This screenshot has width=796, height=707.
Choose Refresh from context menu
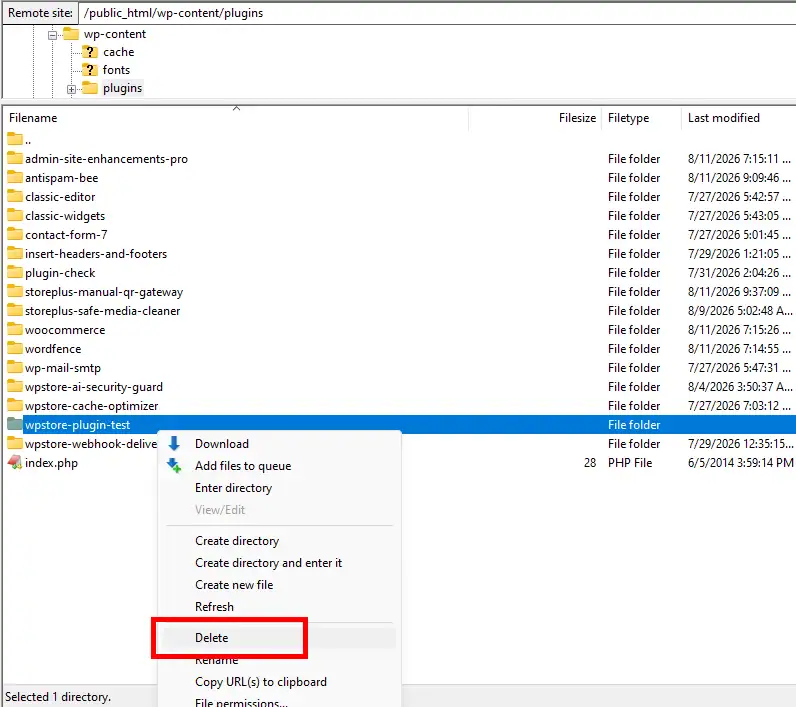click(x=214, y=607)
